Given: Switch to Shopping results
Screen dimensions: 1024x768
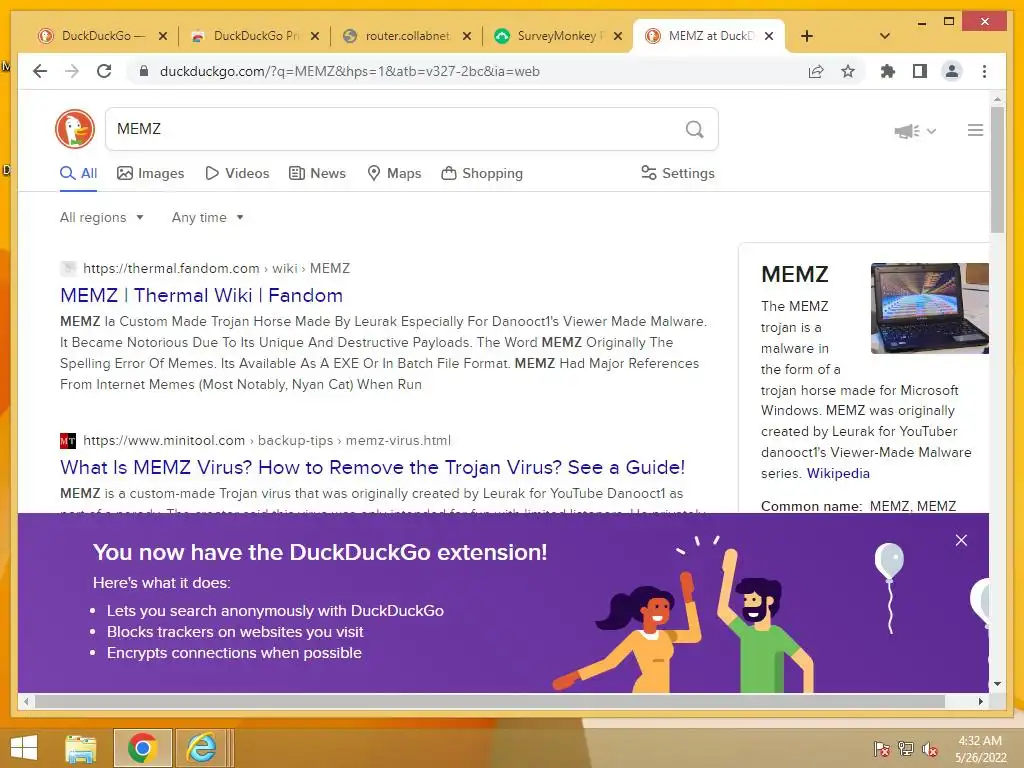Looking at the screenshot, I should (x=483, y=173).
